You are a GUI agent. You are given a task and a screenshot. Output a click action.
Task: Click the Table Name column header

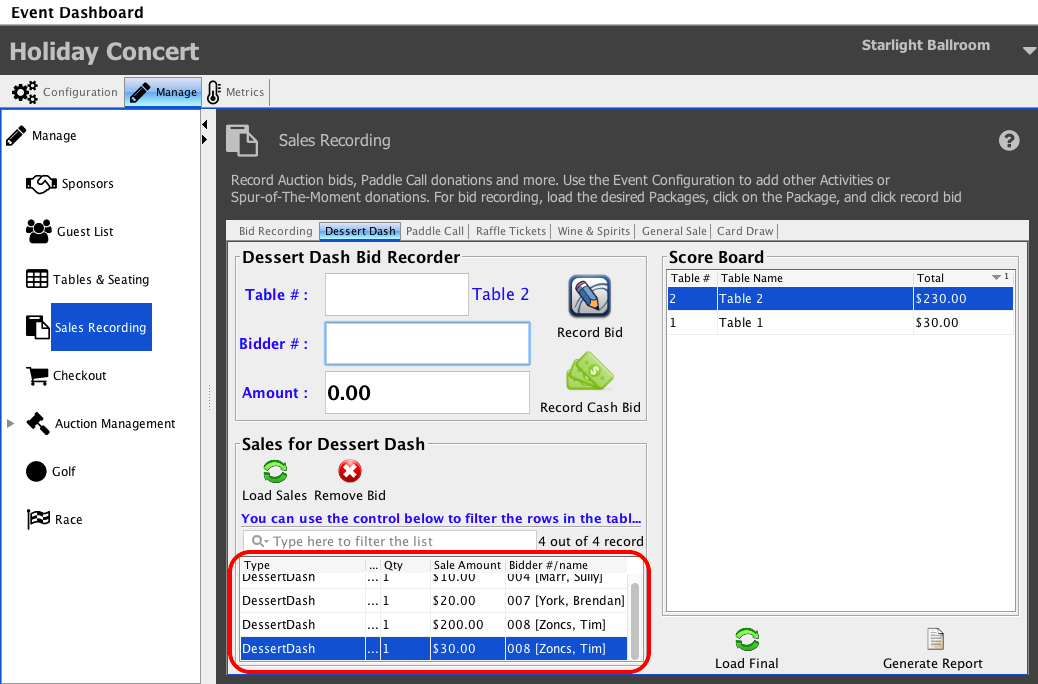tap(815, 278)
